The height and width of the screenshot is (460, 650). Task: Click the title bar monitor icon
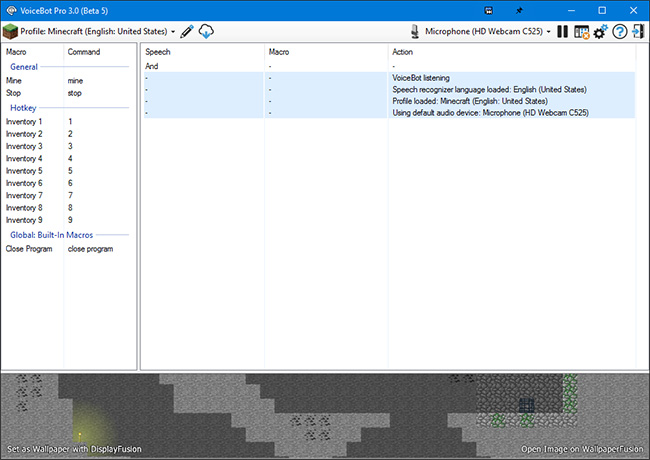pos(489,11)
